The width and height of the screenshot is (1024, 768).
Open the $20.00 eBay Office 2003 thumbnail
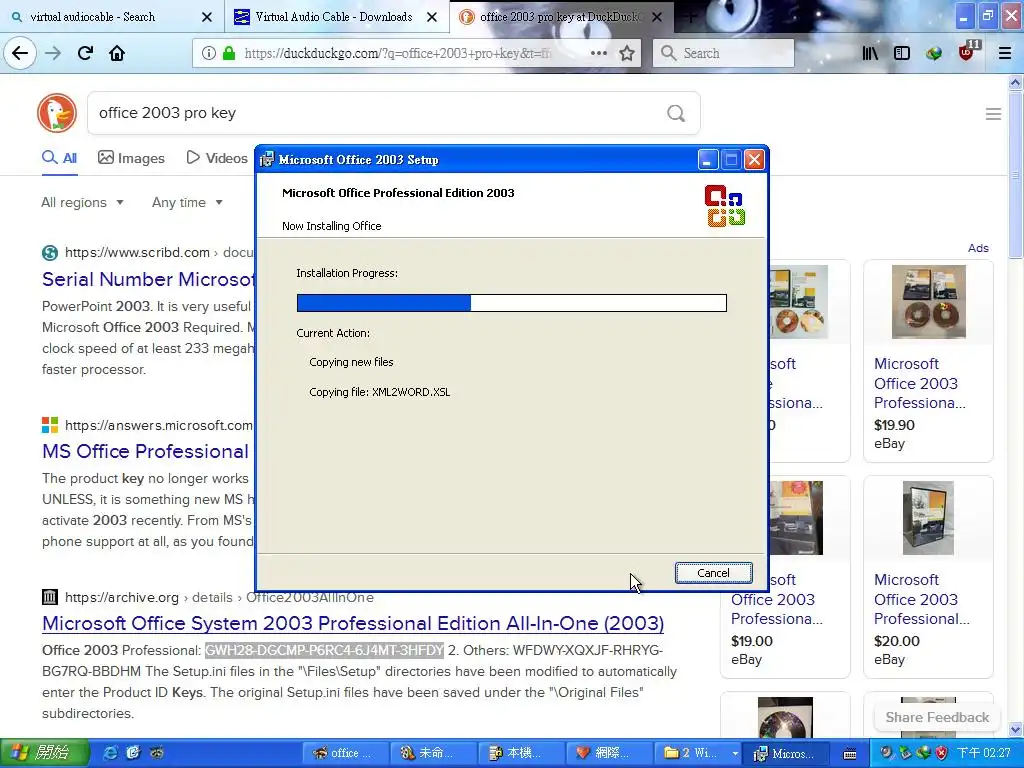[x=928, y=518]
